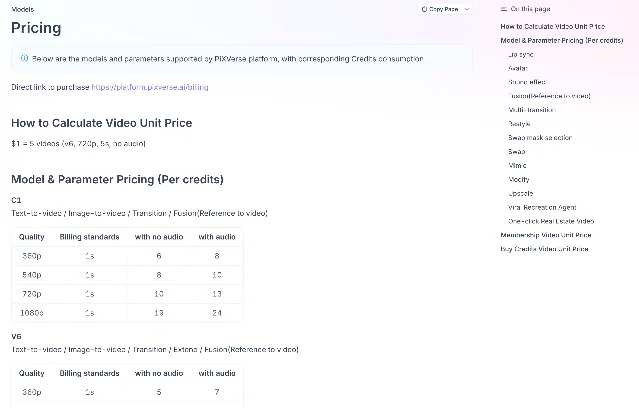Click the C1 model label
Screen dimensions: 639x408
pos(16,200)
